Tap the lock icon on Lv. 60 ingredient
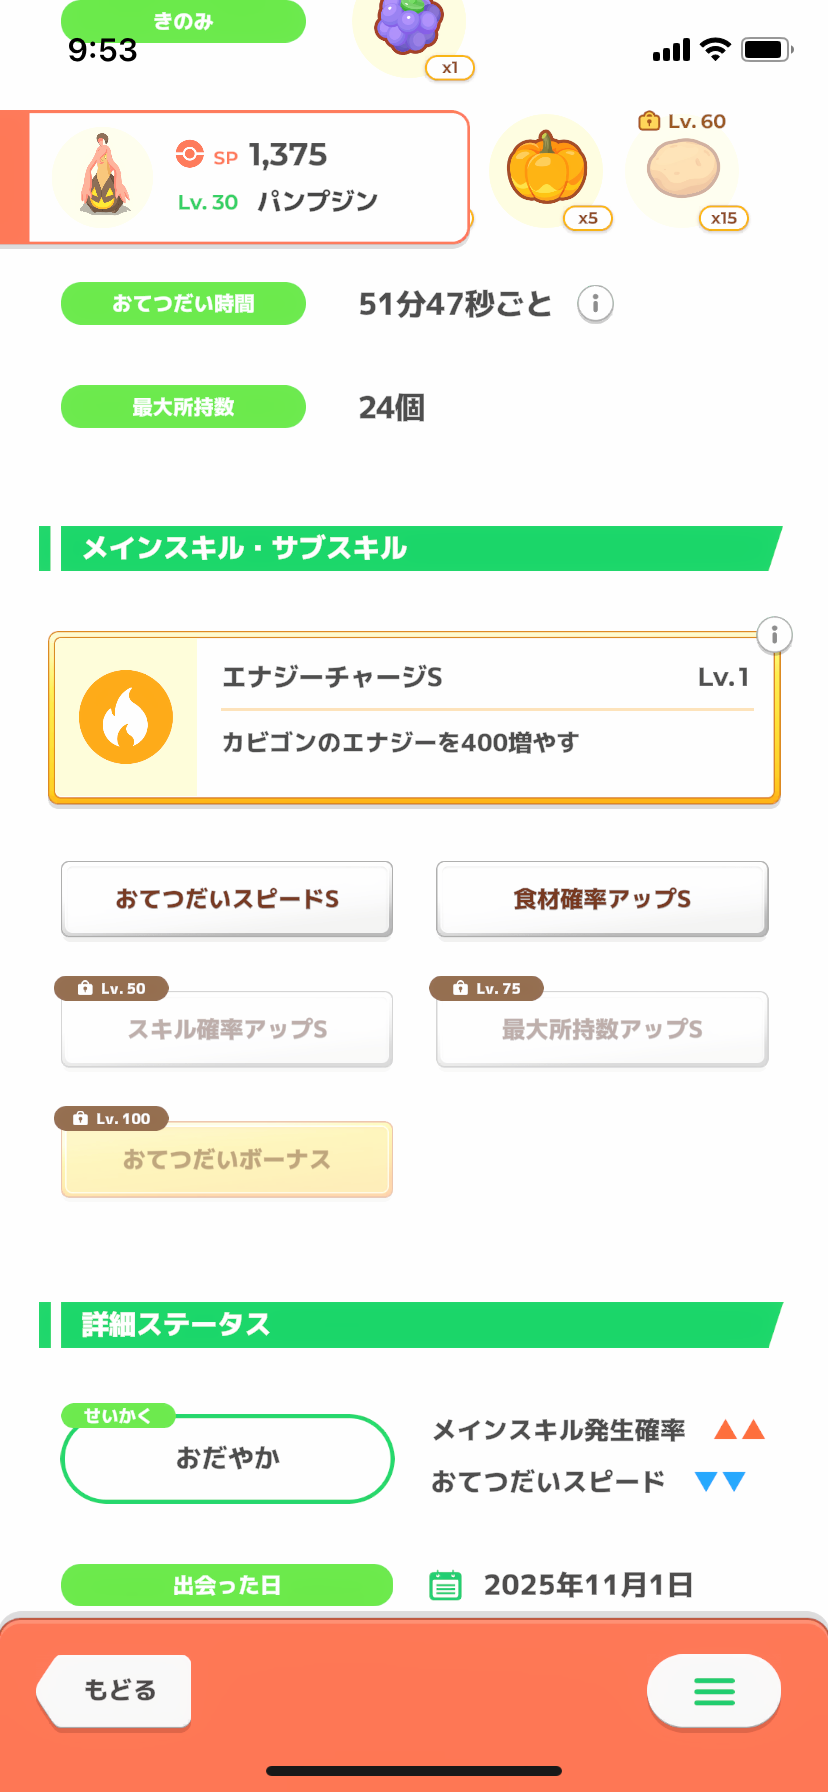The image size is (828, 1792). pyautogui.click(x=649, y=121)
